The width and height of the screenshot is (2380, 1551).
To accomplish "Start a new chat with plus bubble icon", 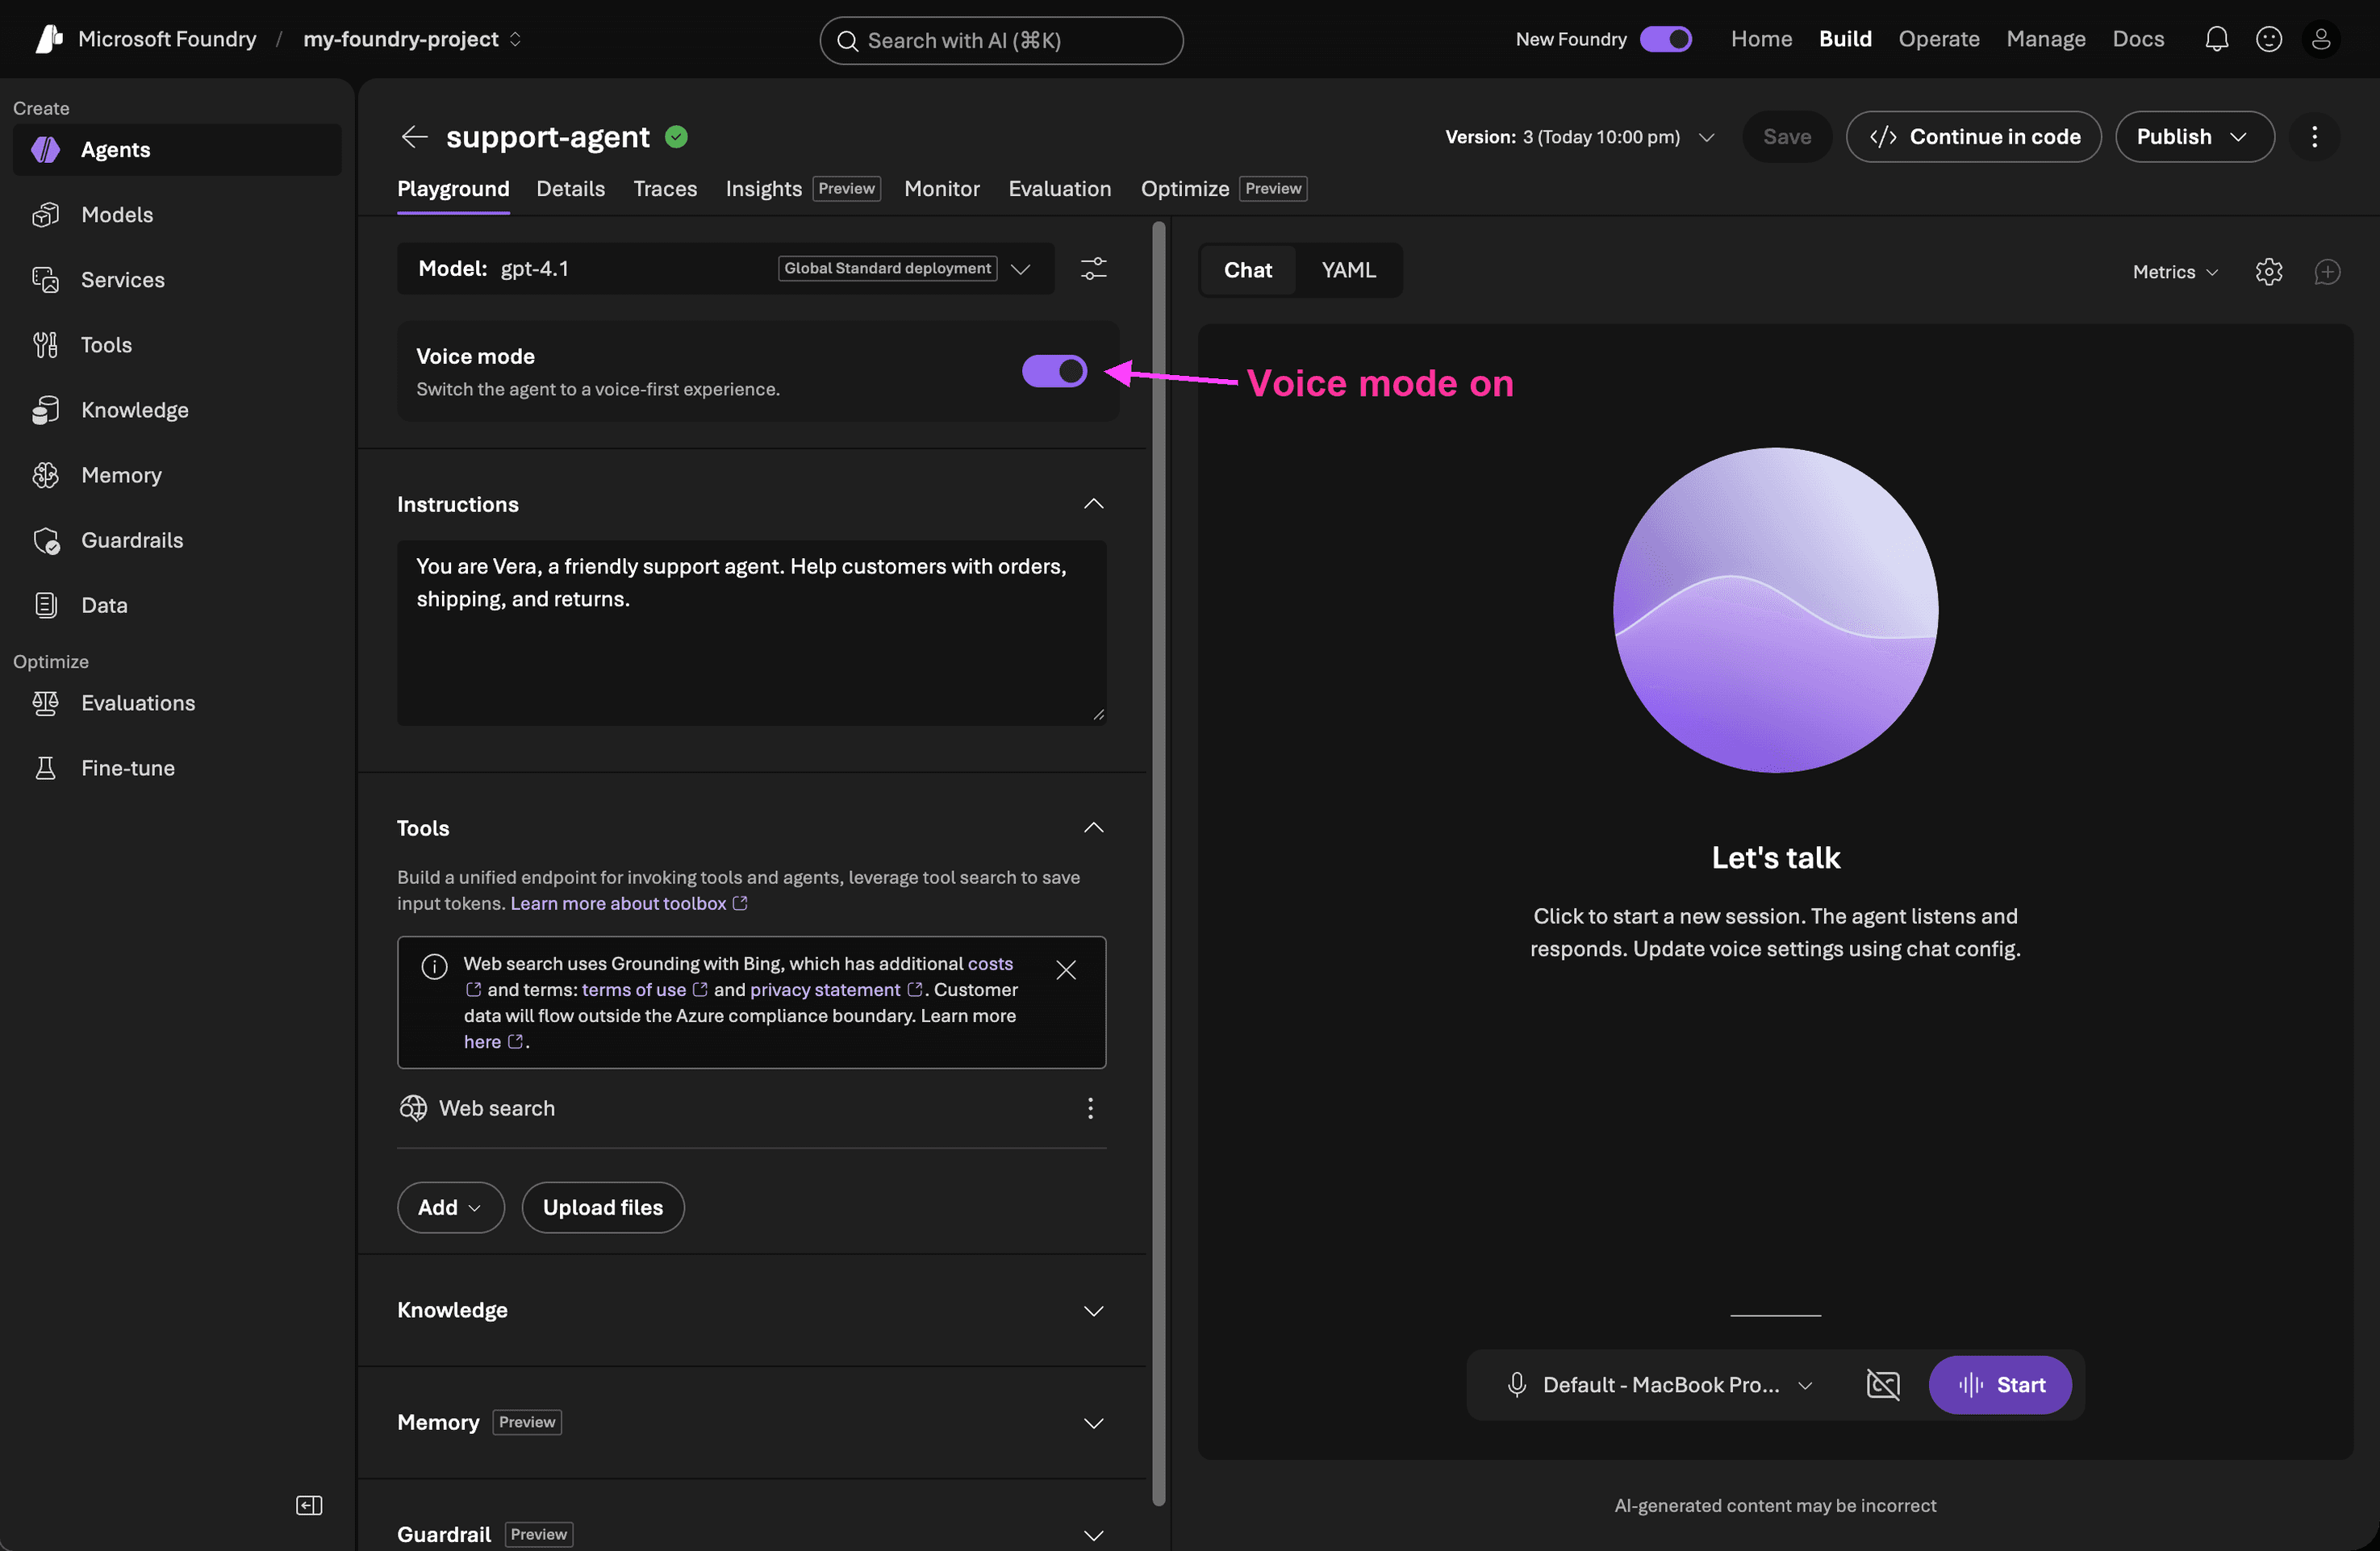I will (2327, 271).
